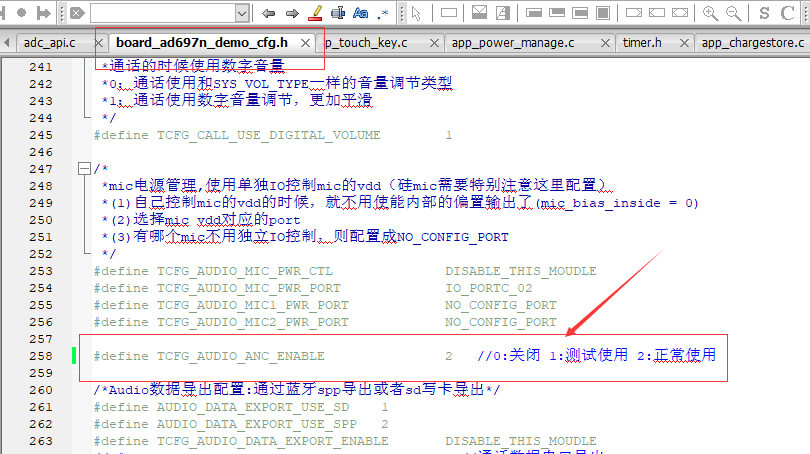Zoom in with the magnifier plus
Image resolution: width=810 pixels, height=454 pixels.
[710, 13]
